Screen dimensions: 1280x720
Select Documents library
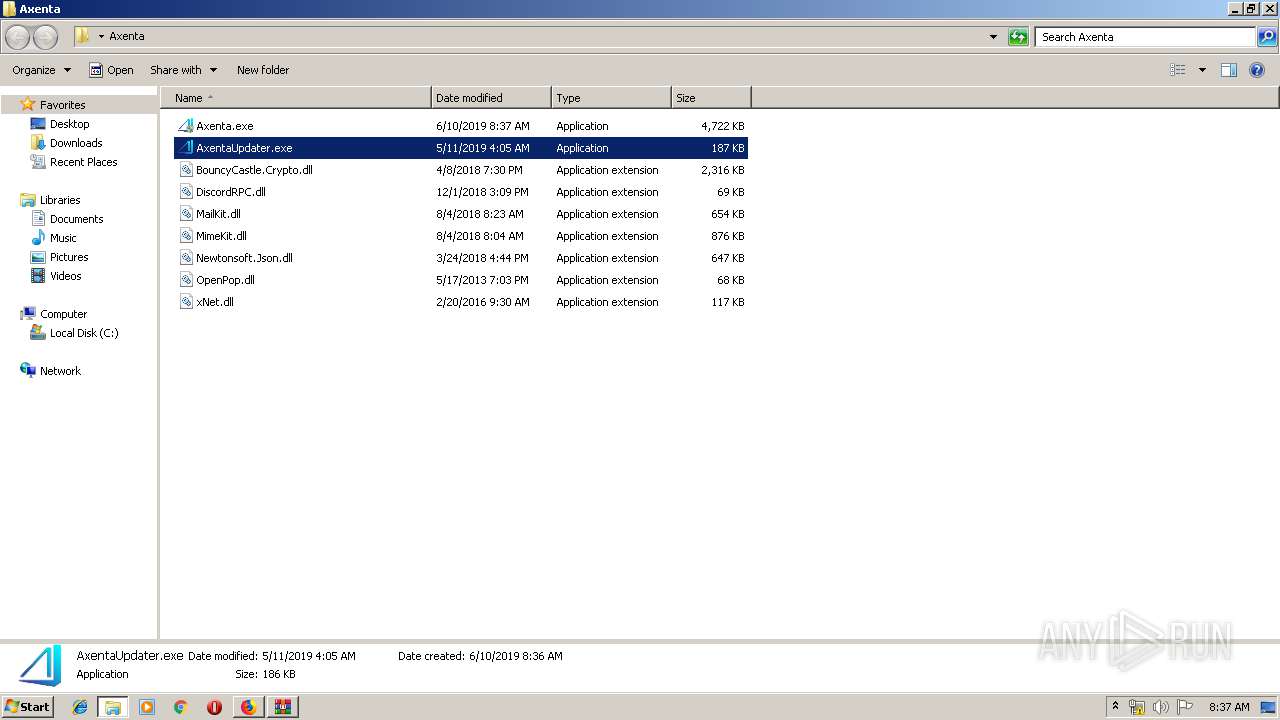pos(76,219)
